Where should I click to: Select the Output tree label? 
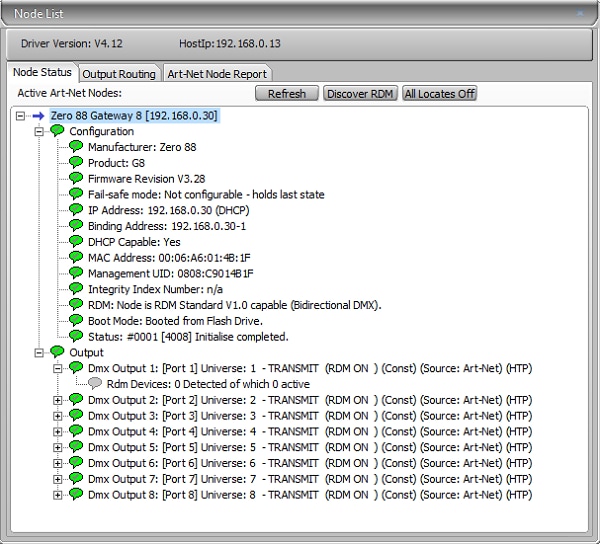click(x=86, y=353)
